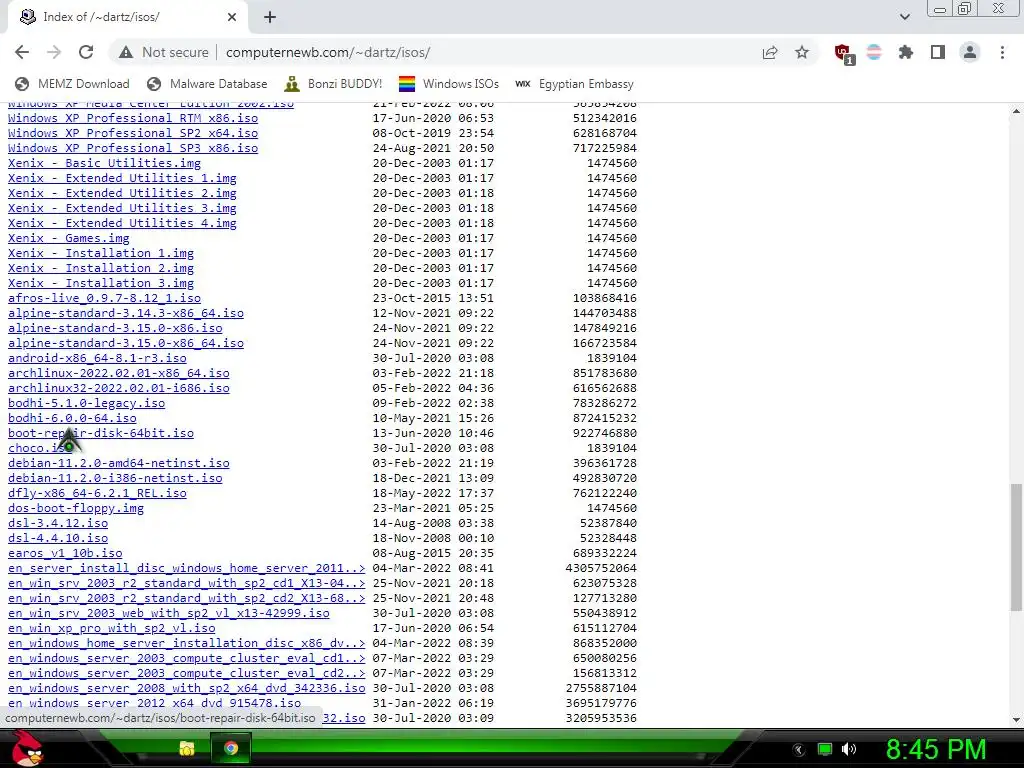Image resolution: width=1024 pixels, height=768 pixels.
Task: Open Xenix - Basic Utilities.img link
Action: pyautogui.click(x=104, y=163)
